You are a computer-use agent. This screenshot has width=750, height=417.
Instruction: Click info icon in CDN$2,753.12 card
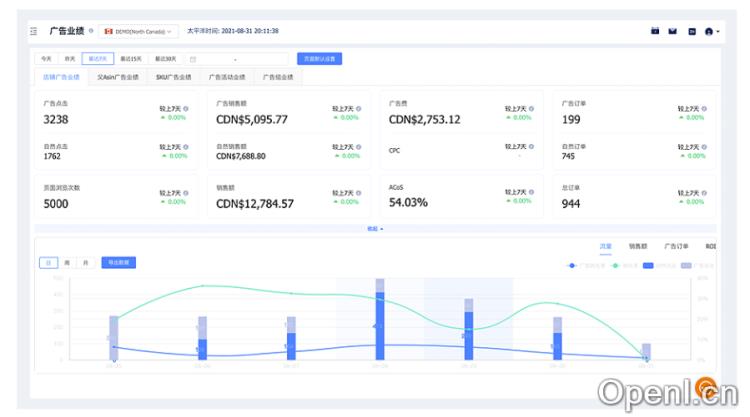tap(531, 109)
